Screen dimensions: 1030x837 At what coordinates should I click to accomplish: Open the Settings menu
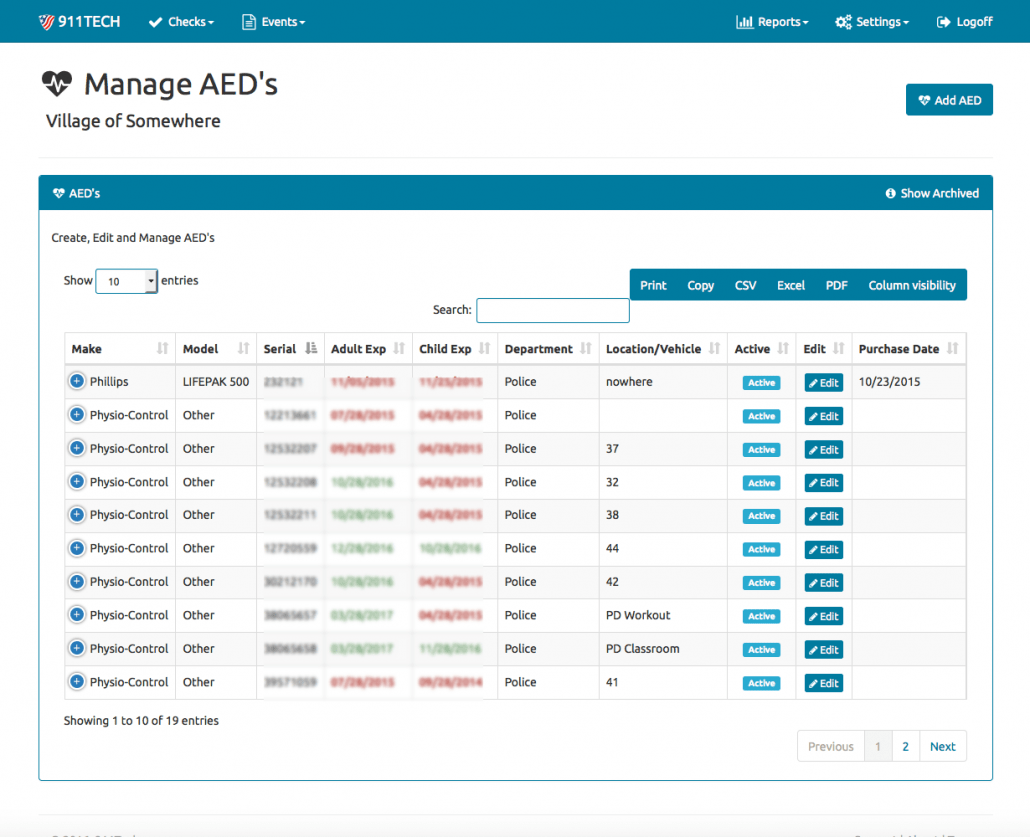(870, 21)
